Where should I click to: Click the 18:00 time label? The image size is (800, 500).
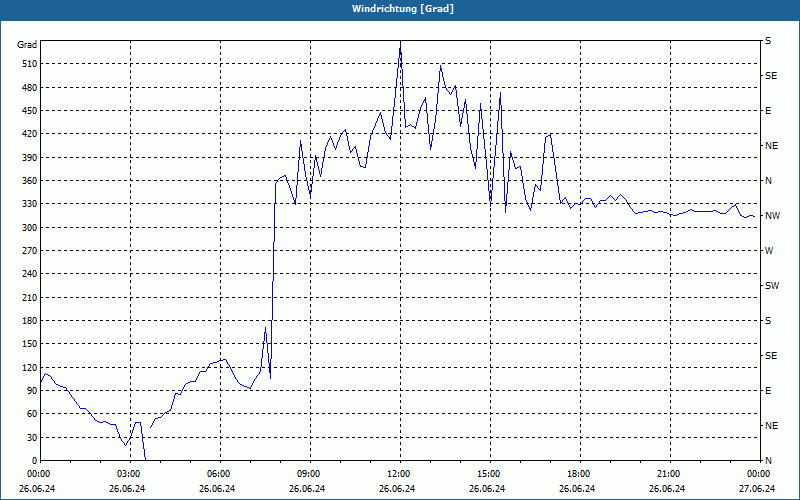[x=578, y=474]
